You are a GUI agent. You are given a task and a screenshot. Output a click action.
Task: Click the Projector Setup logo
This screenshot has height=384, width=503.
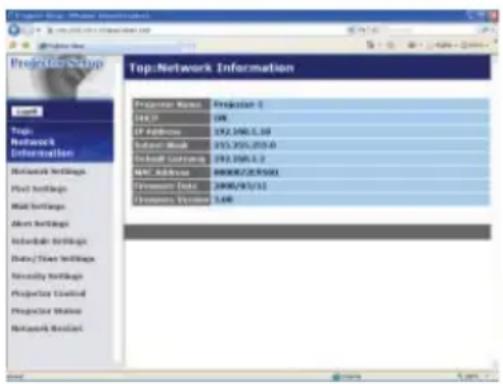57,63
